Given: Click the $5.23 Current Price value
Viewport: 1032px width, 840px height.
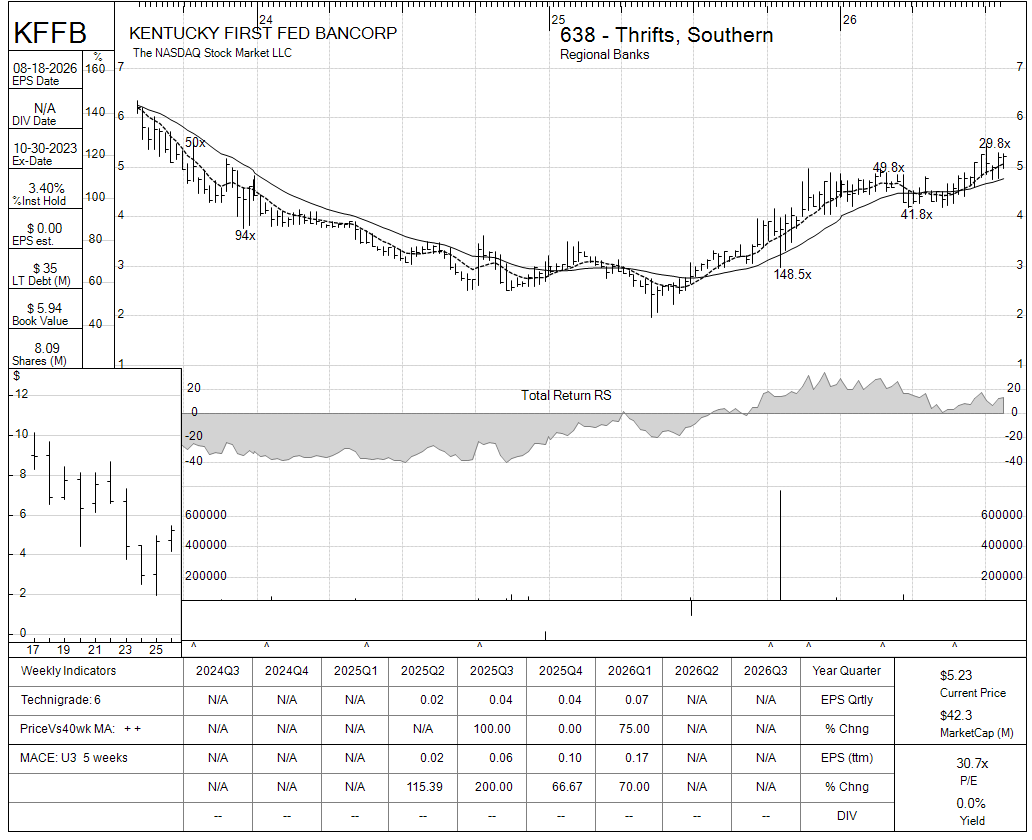Looking at the screenshot, I should (956, 675).
